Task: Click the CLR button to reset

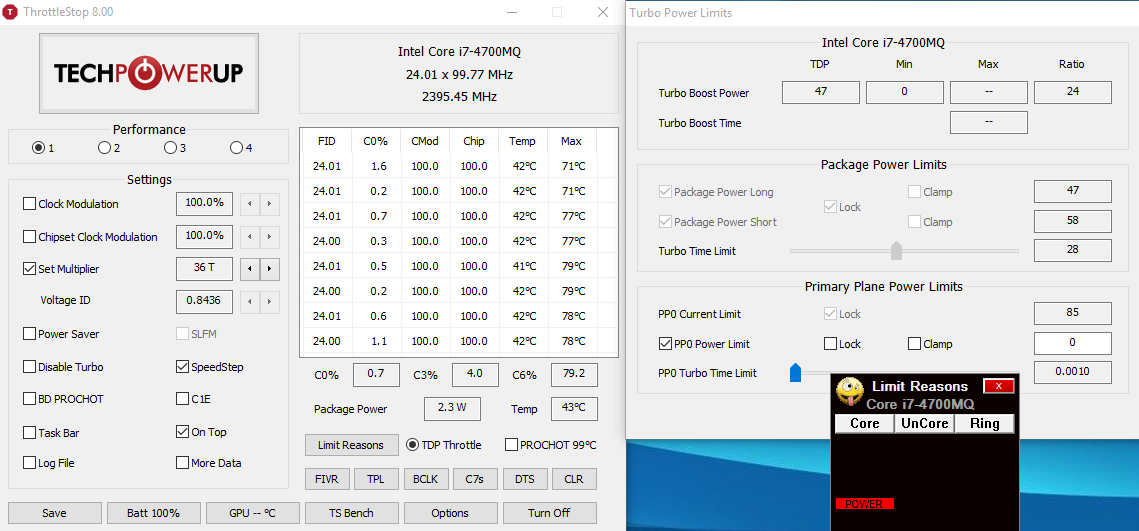Action: [x=575, y=479]
